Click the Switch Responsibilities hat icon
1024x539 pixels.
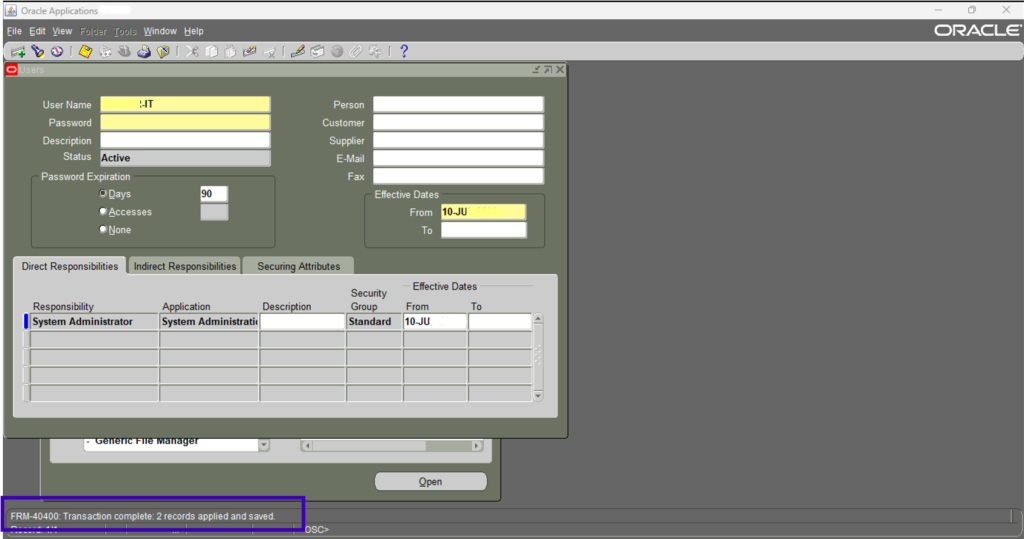pos(124,52)
